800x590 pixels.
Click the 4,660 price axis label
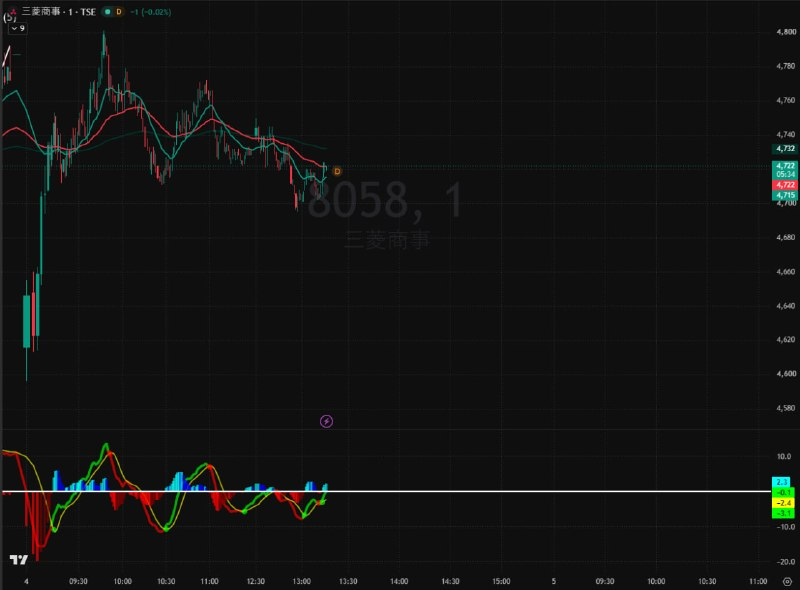click(786, 272)
